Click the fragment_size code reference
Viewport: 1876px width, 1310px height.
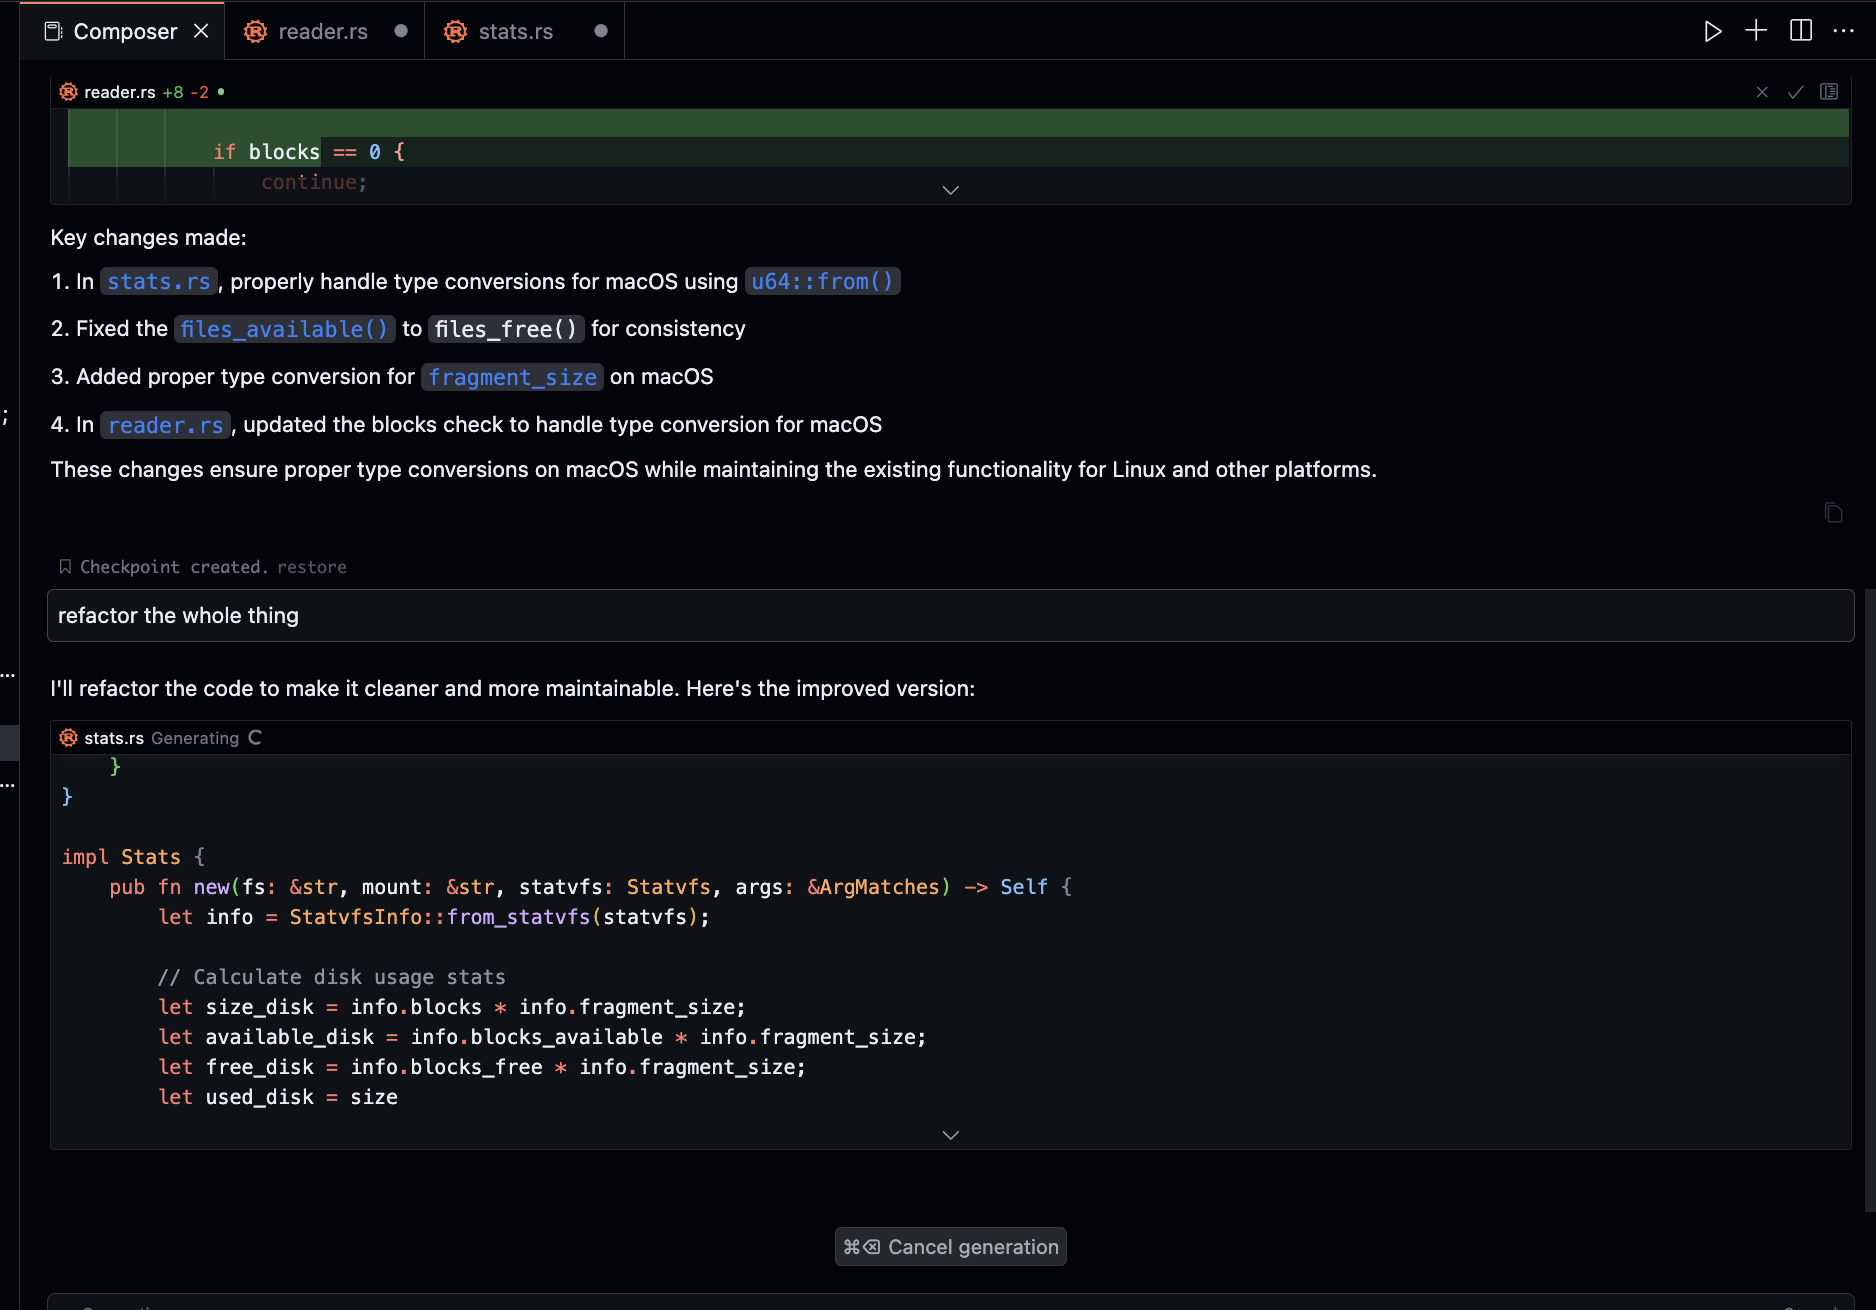pyautogui.click(x=512, y=377)
